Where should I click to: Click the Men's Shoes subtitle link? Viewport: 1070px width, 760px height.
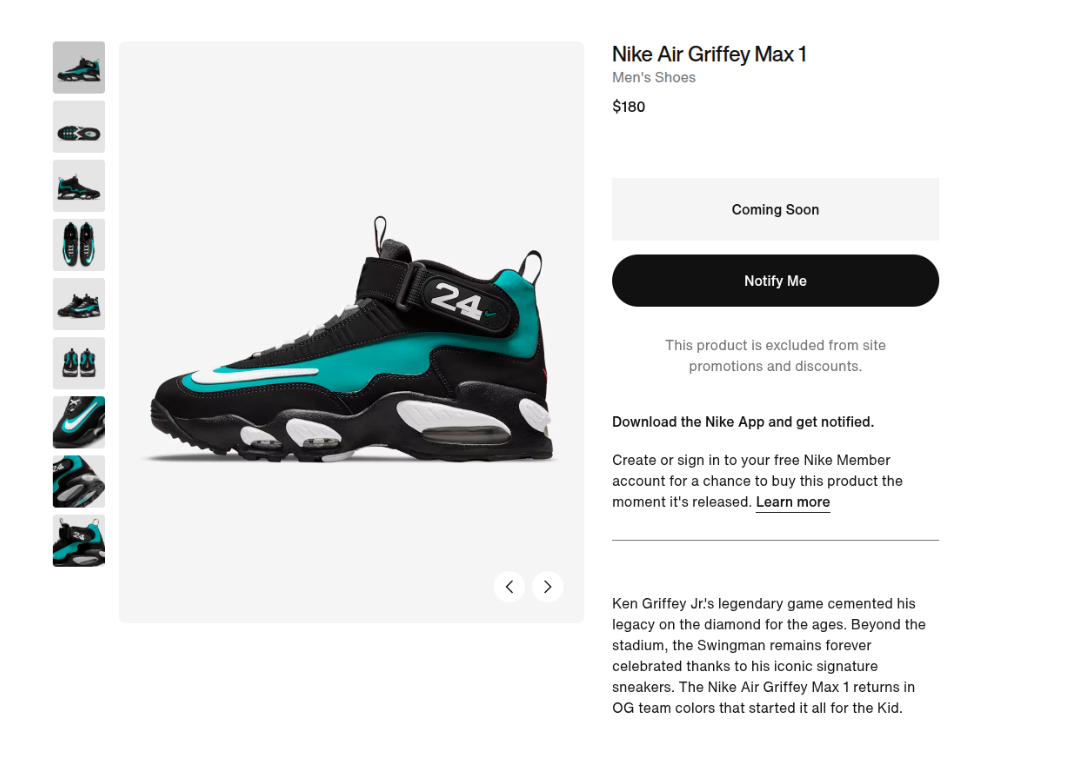pos(653,77)
